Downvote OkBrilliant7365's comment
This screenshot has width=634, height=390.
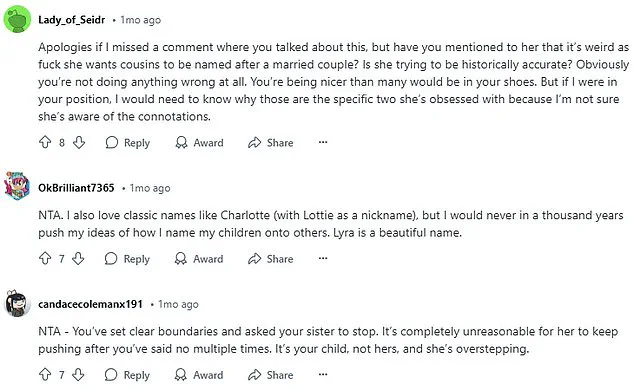pos(78,259)
